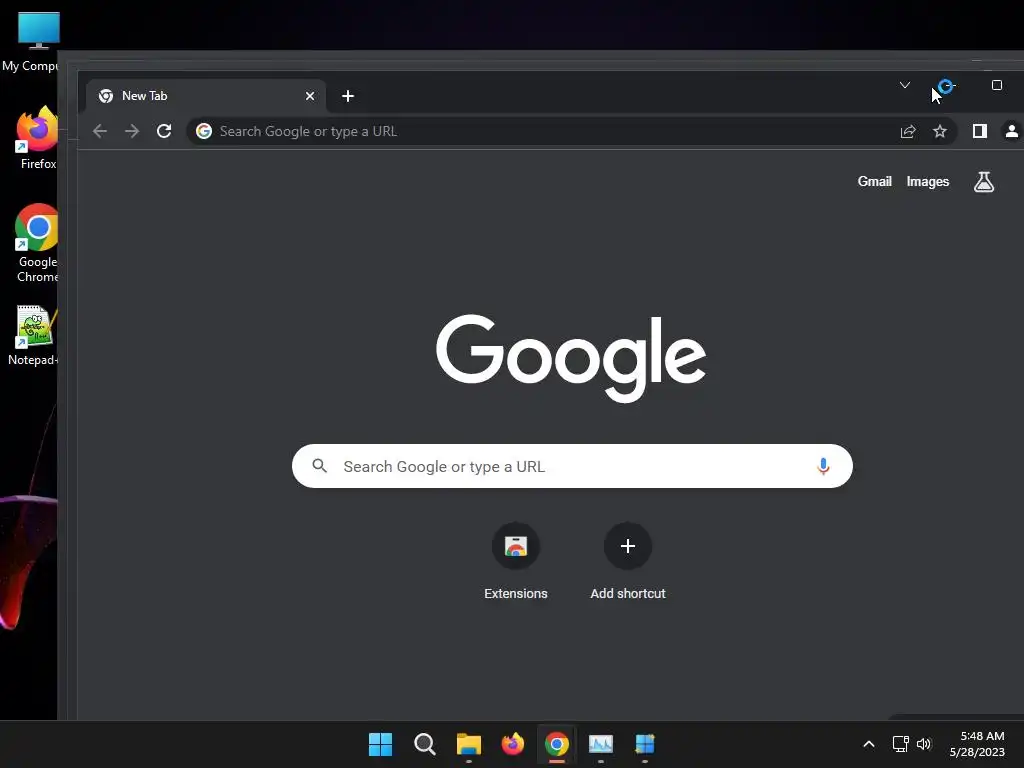The width and height of the screenshot is (1024, 768).
Task: Click the Chrome taskbar icon
Action: [x=557, y=744]
